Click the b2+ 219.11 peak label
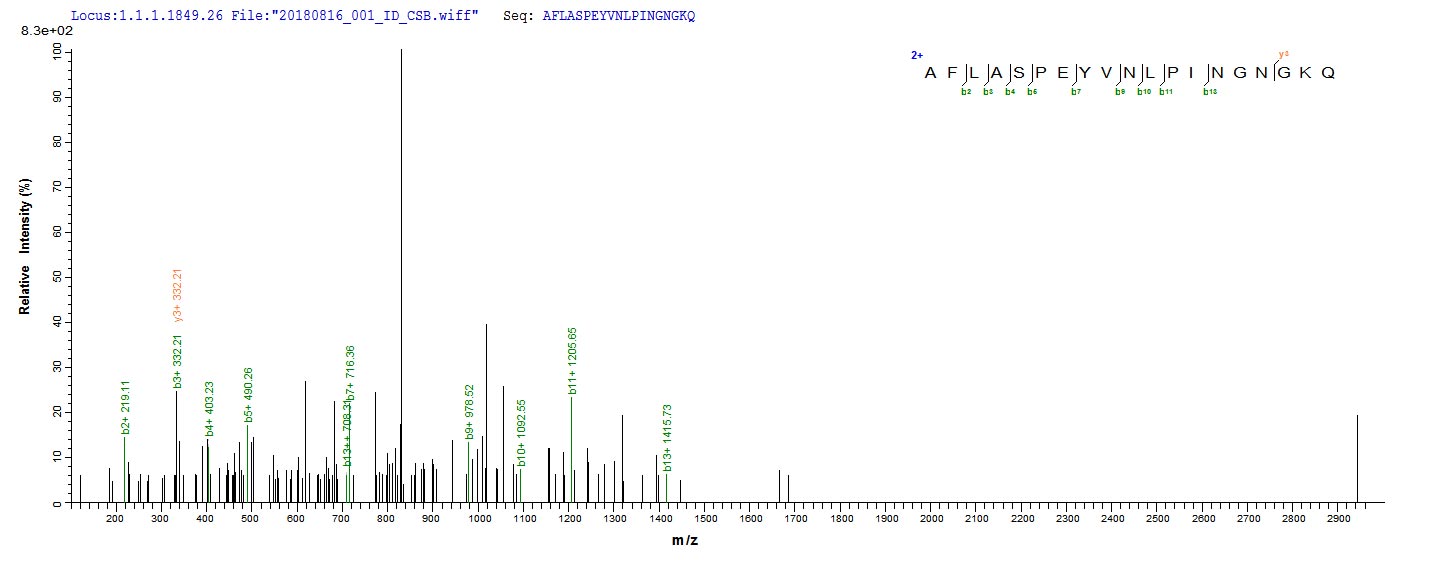Screen dimensions: 1436x562 coord(125,407)
